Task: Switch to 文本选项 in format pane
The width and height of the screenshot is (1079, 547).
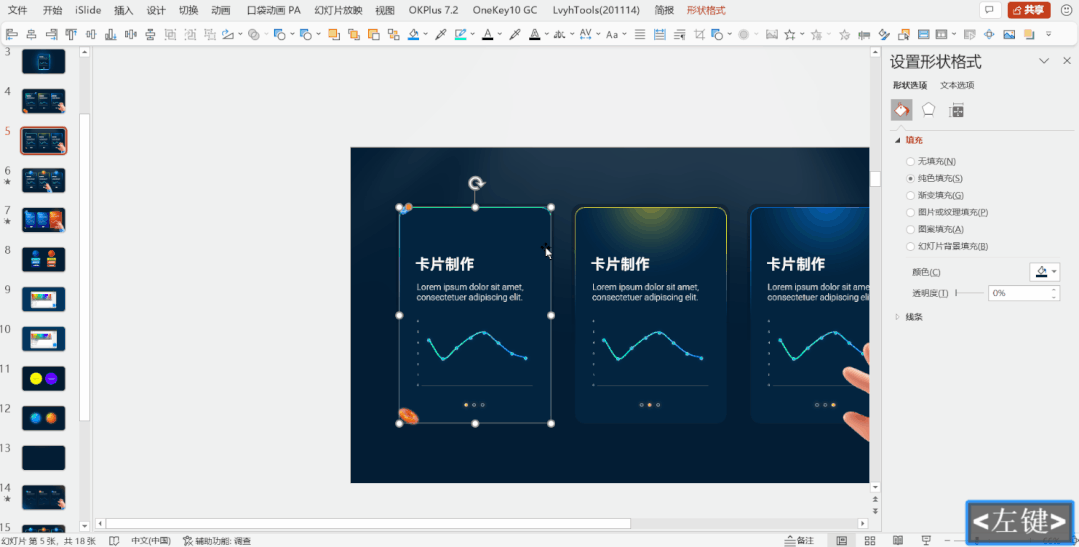Action: click(957, 85)
